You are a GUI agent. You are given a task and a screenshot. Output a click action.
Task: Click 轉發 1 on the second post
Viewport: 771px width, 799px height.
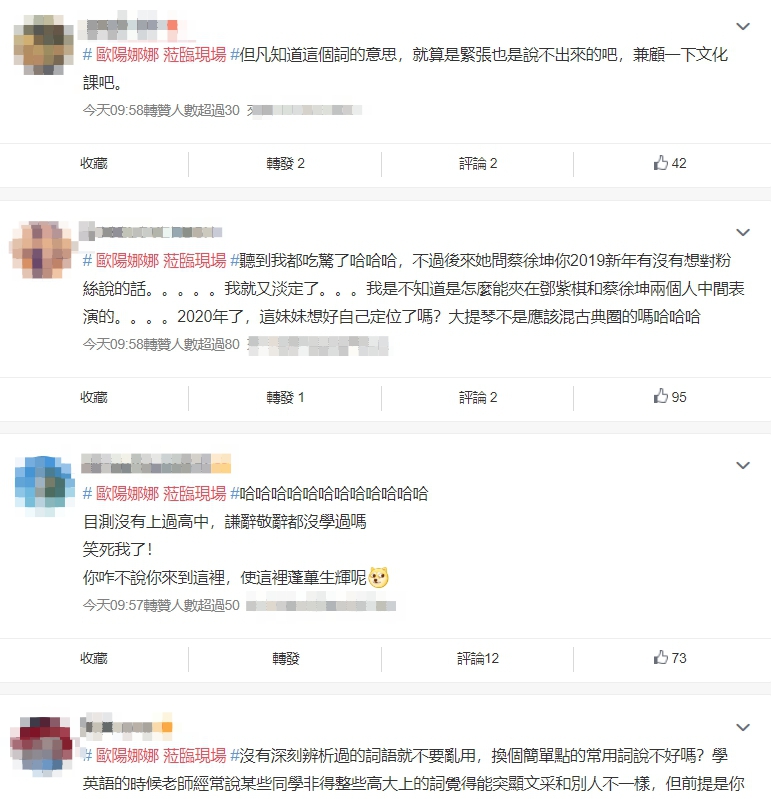click(x=285, y=397)
